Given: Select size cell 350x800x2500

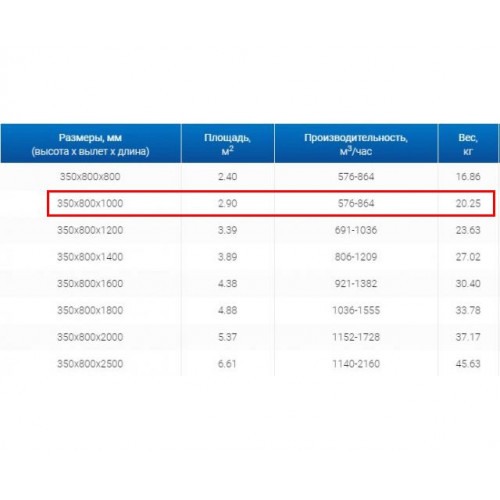Looking at the screenshot, I should click(90, 363).
